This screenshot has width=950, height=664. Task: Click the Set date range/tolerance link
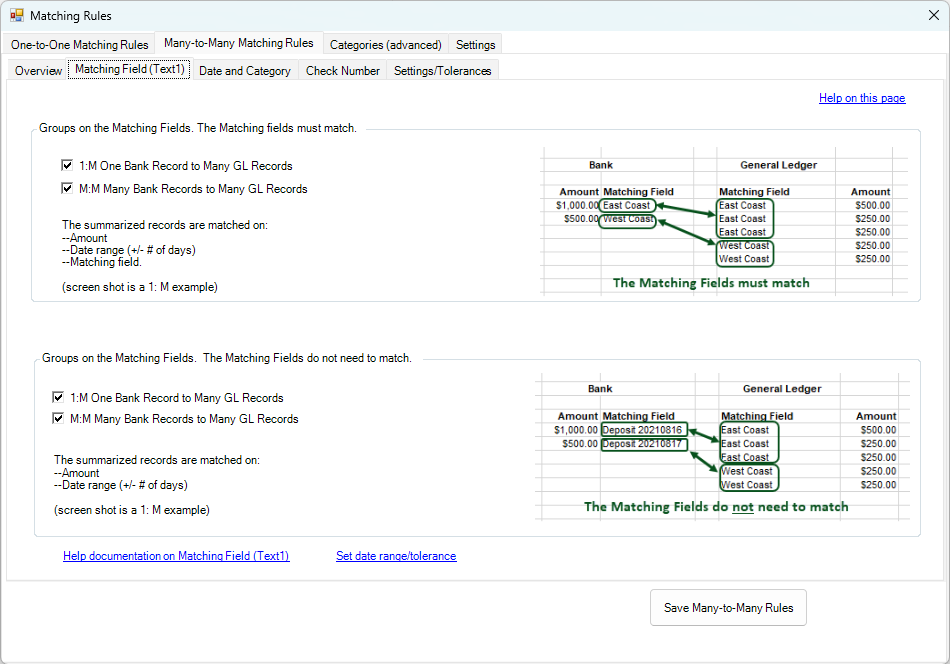[x=396, y=556]
